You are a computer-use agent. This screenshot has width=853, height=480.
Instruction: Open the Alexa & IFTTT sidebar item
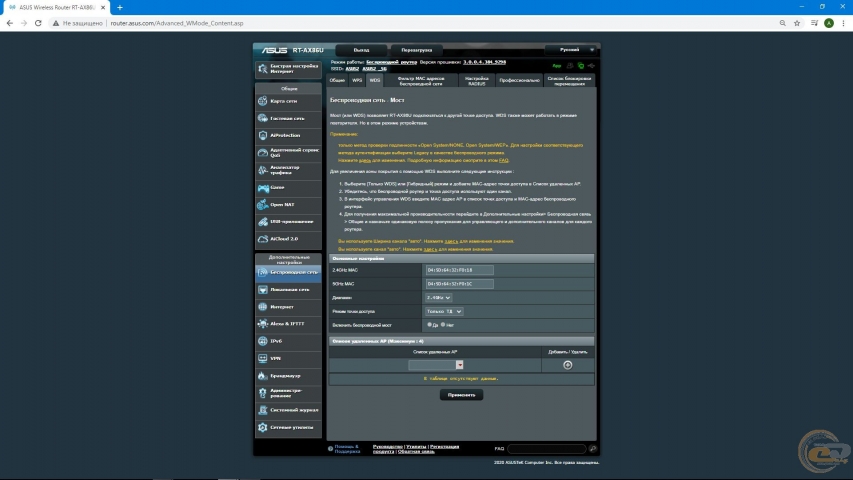(x=288, y=324)
